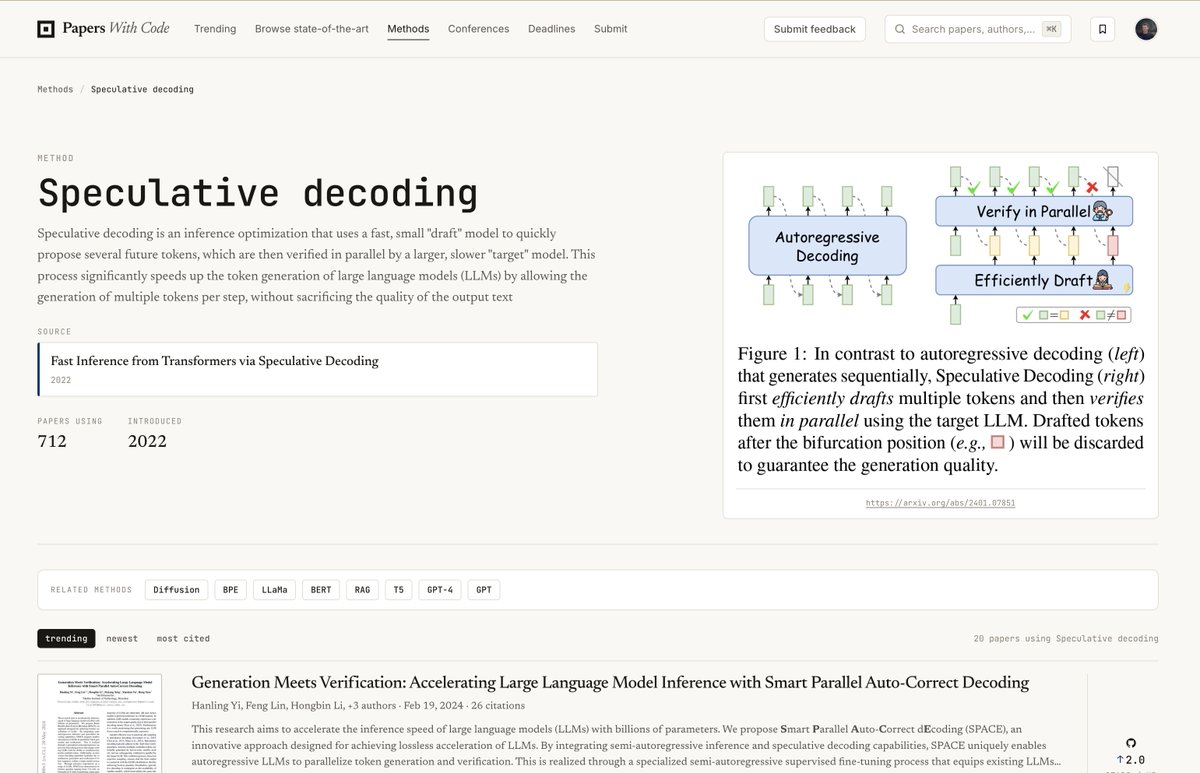
Task: Select the LLaMa related method tag
Action: (x=274, y=590)
